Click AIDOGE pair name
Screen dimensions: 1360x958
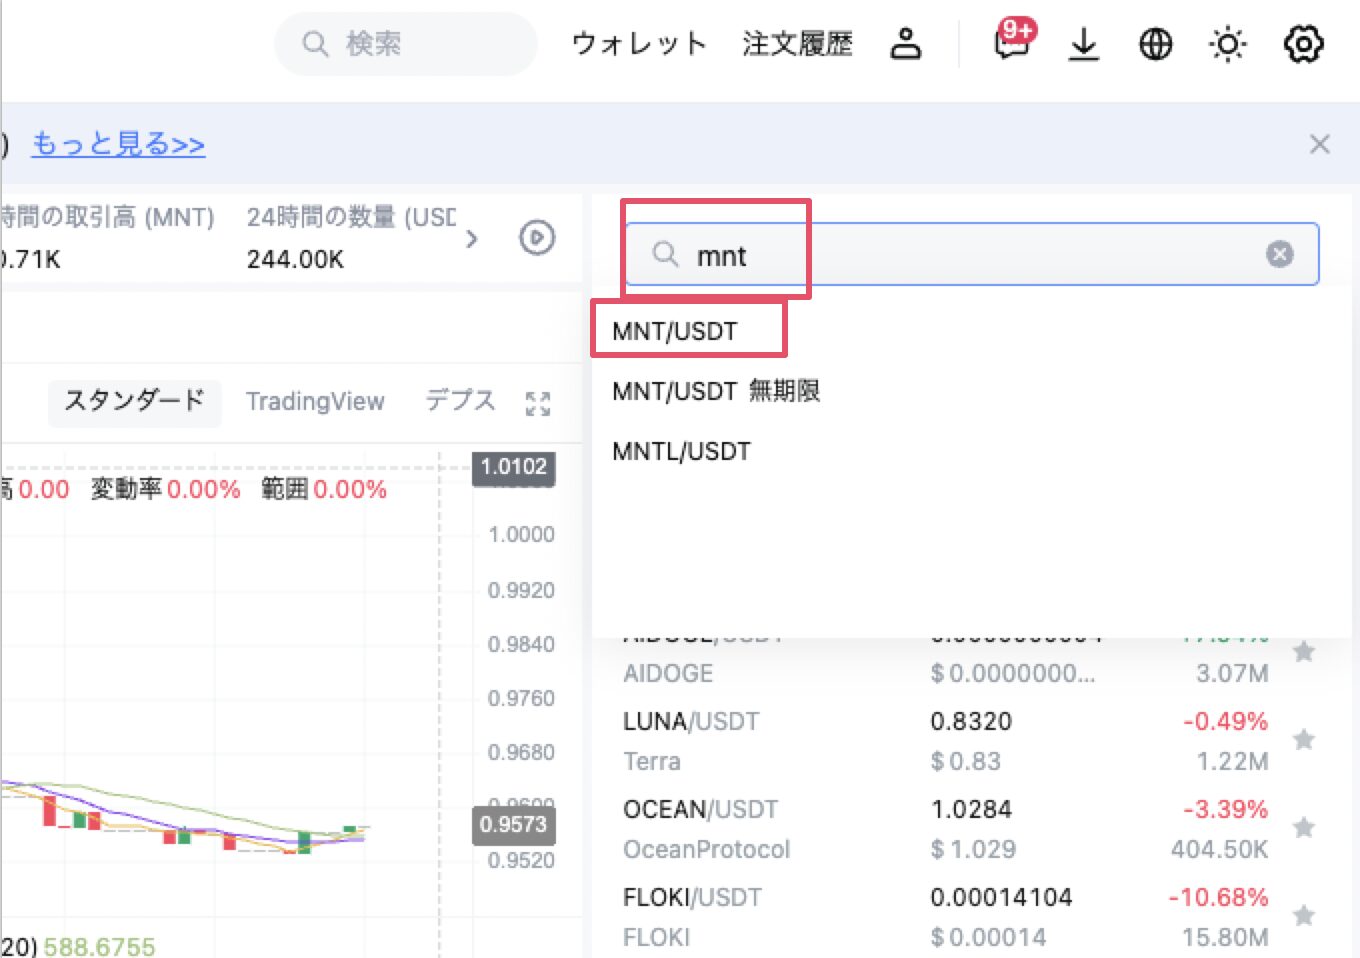coord(668,673)
